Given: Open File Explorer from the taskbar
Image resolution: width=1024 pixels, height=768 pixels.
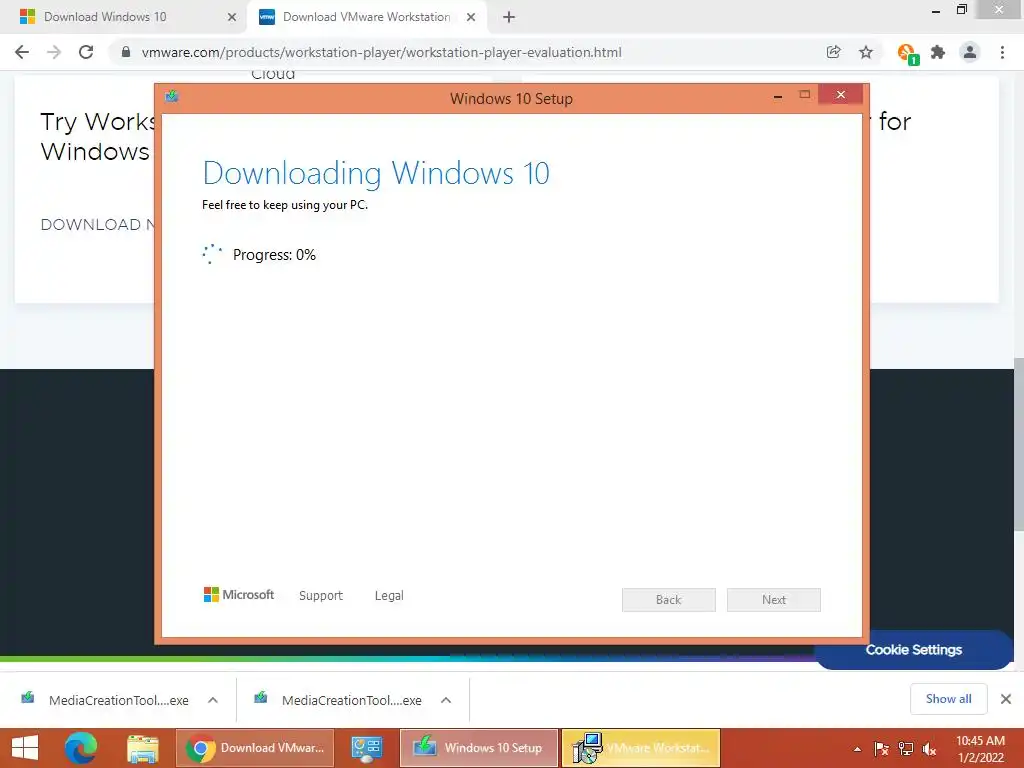Looking at the screenshot, I should coord(142,748).
